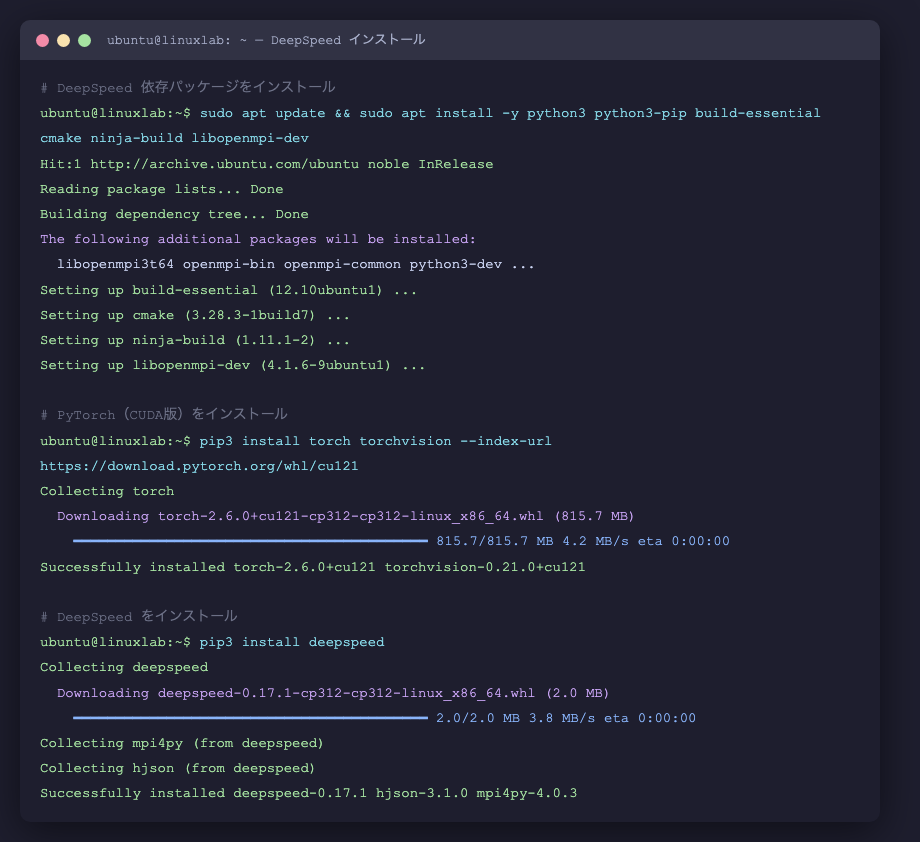Click 'Successfully installed torch-2.6.0+cu121' line
The image size is (920, 842).
click(313, 567)
